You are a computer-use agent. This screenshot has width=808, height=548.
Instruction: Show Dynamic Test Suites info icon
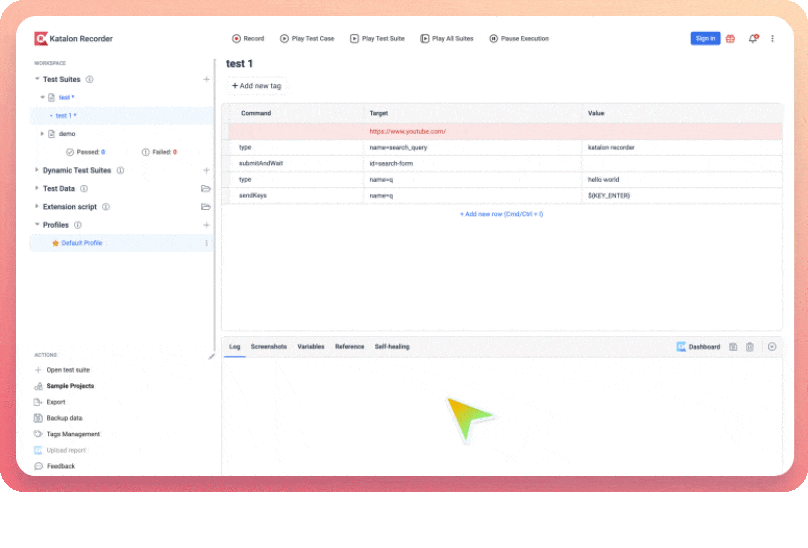click(x=120, y=170)
